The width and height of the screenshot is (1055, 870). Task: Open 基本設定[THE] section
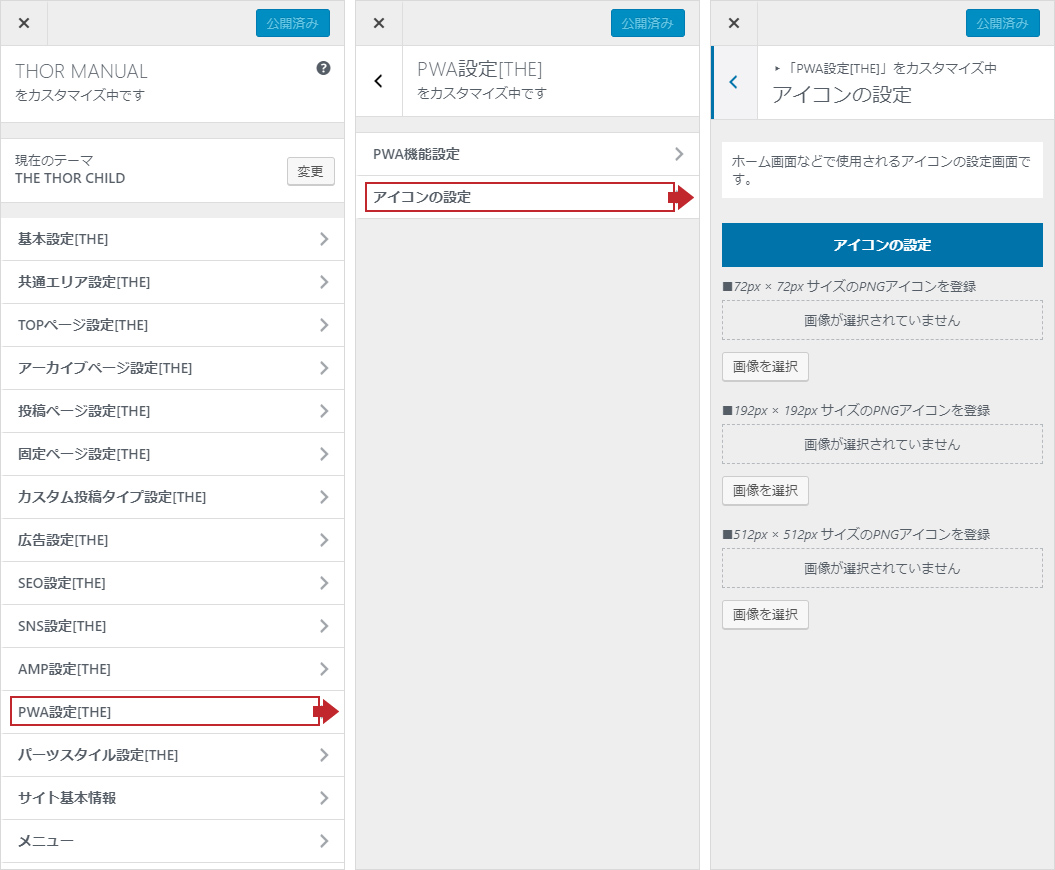point(172,239)
